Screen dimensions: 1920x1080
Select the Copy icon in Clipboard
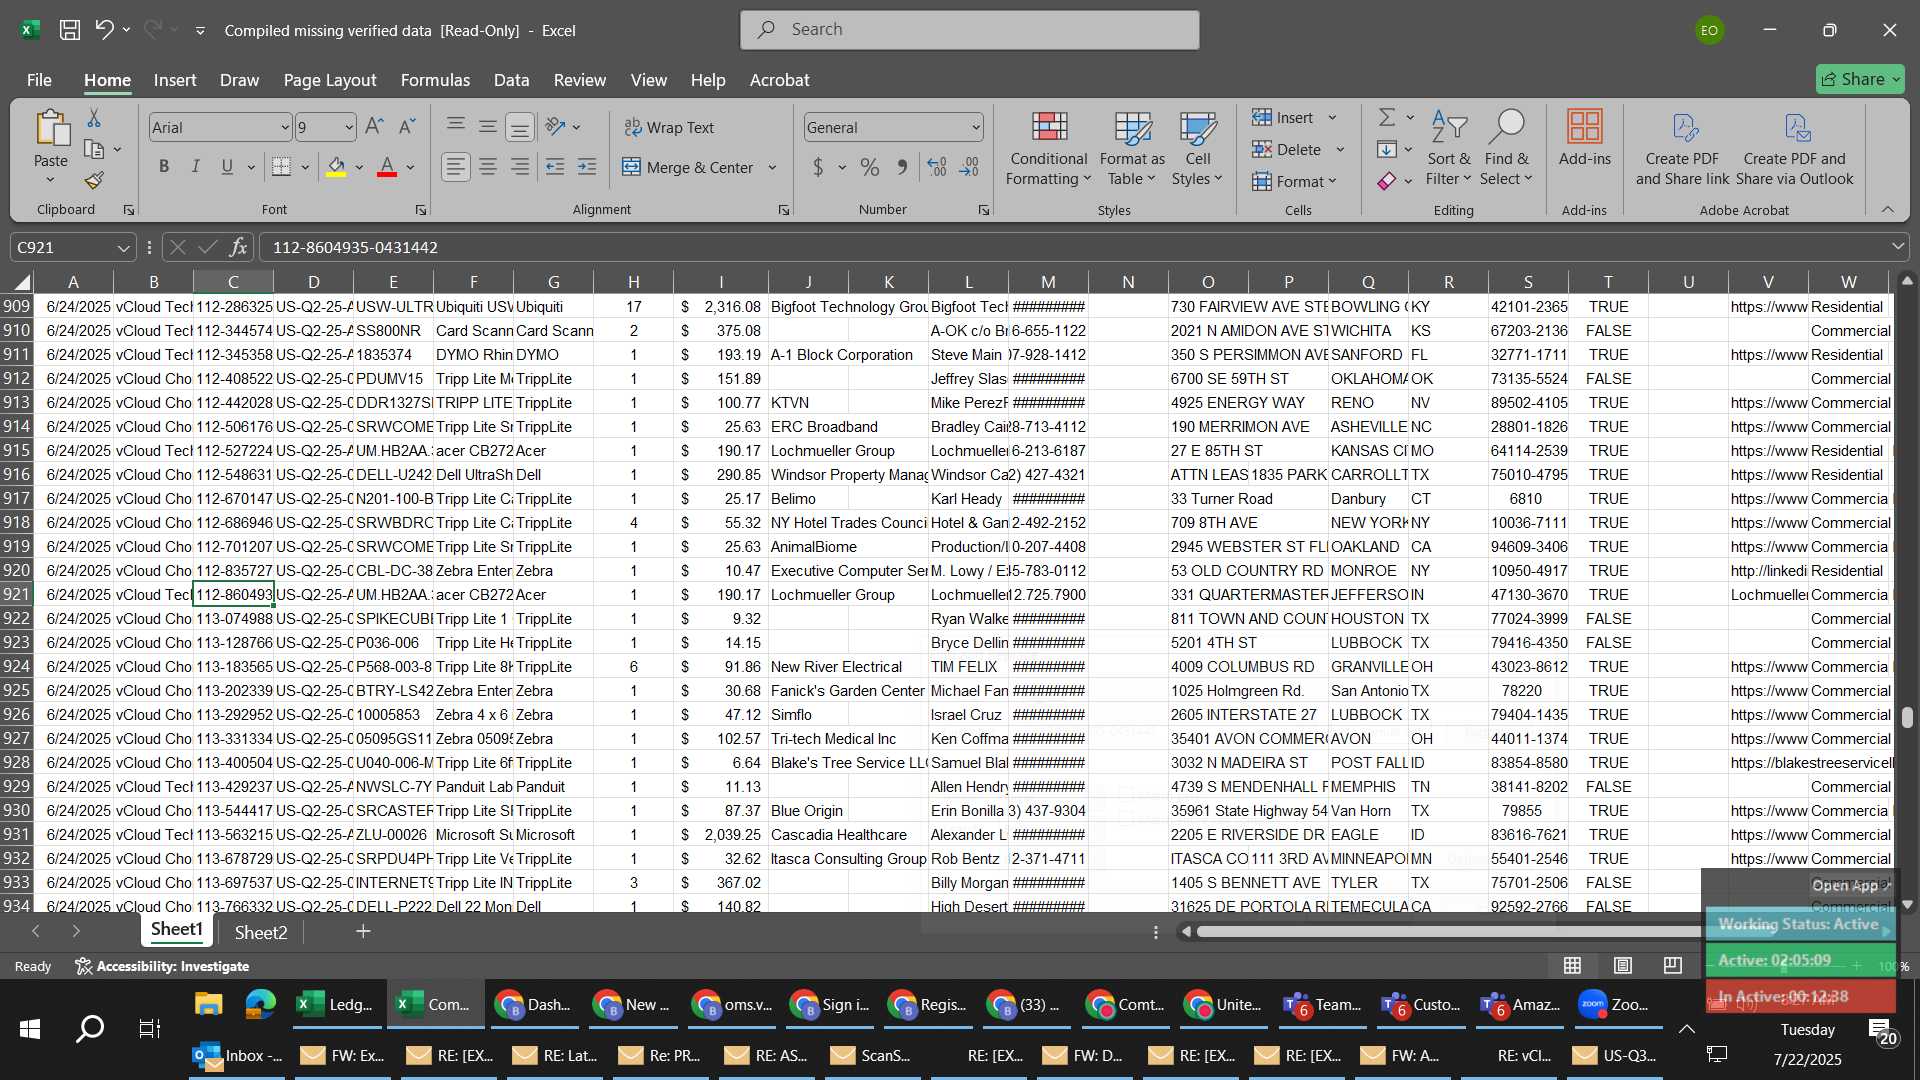[x=94, y=150]
